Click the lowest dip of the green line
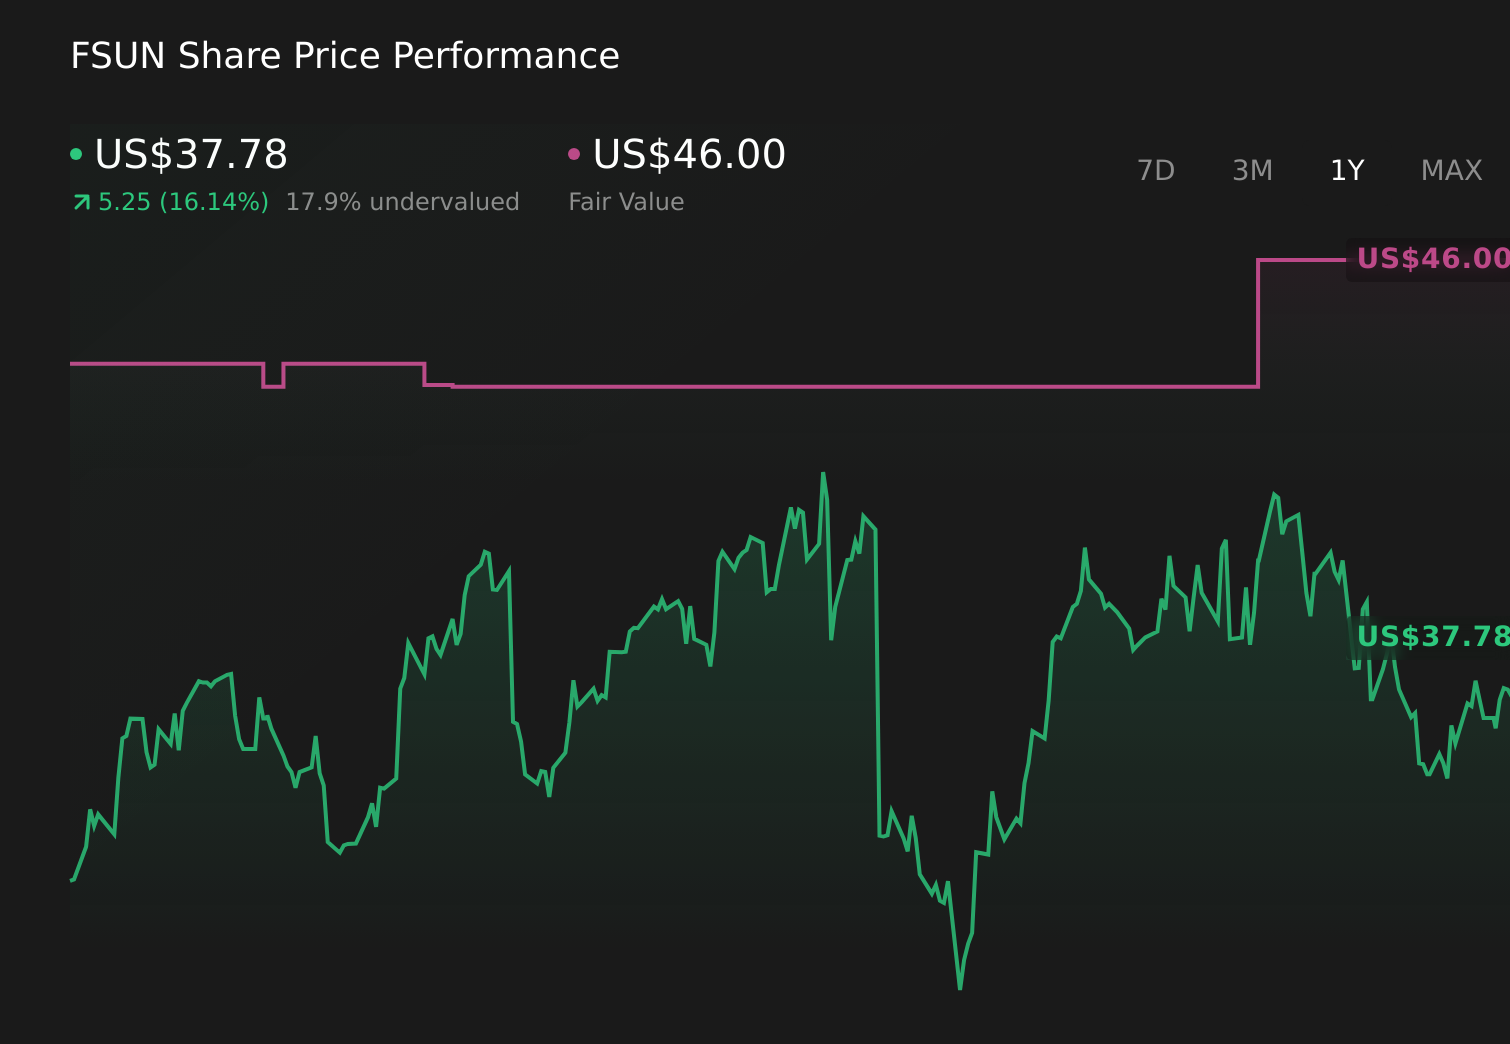The image size is (1510, 1044). (x=959, y=988)
